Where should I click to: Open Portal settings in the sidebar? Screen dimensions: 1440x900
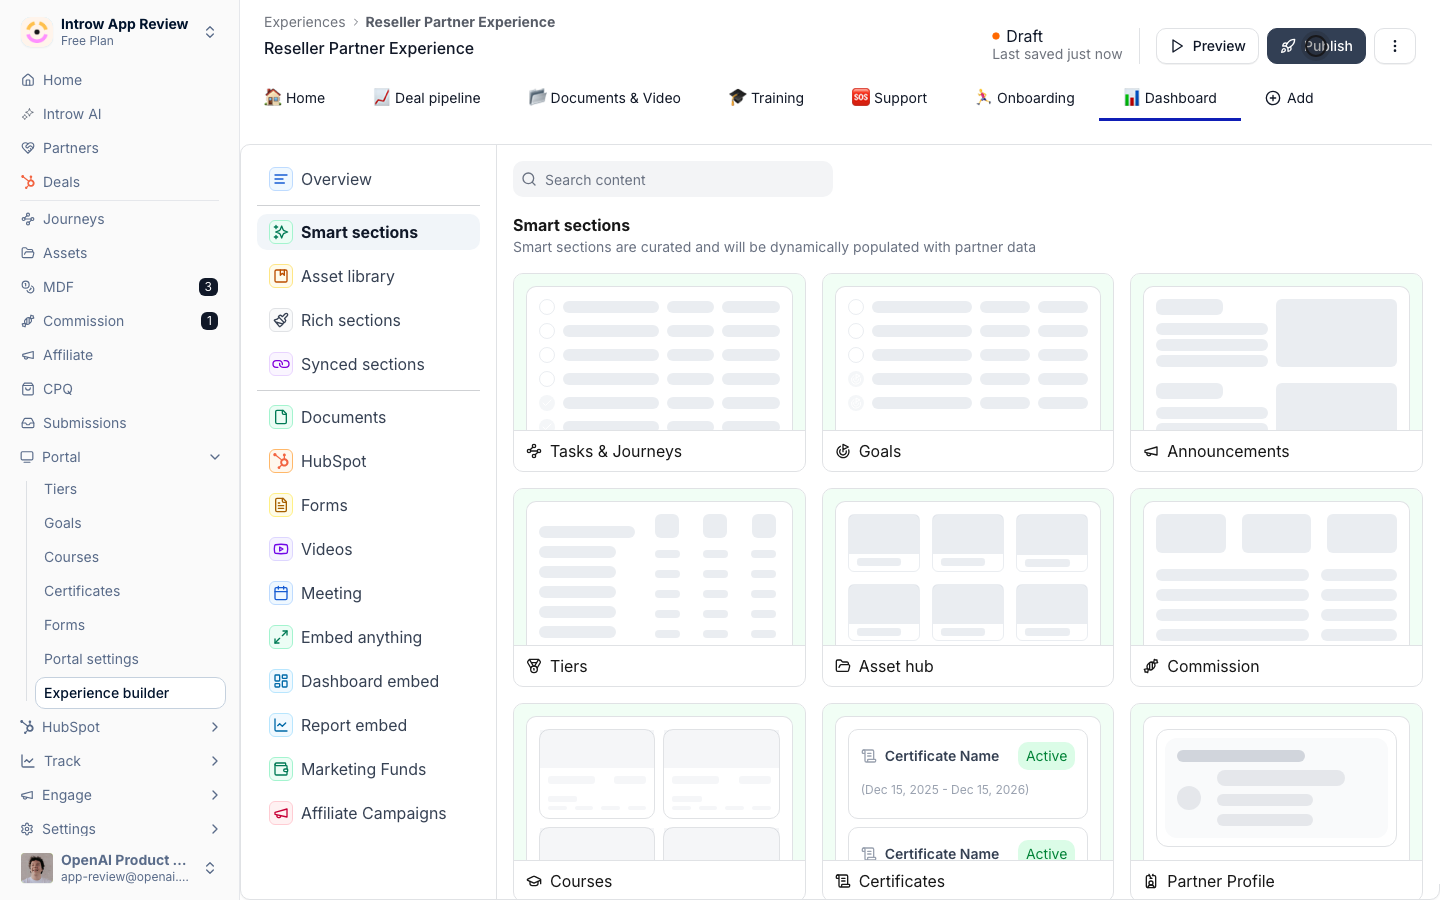91,659
